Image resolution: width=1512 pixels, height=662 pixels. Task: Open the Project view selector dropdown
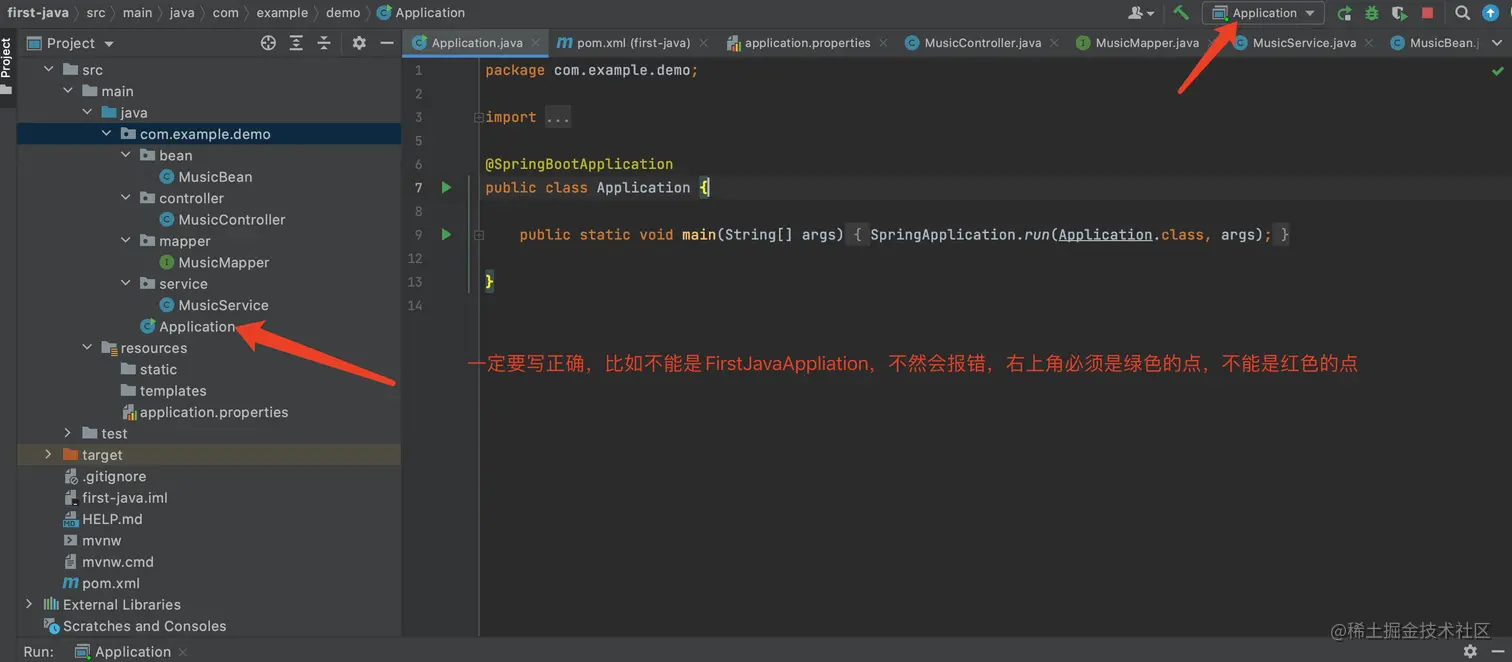[x=70, y=43]
